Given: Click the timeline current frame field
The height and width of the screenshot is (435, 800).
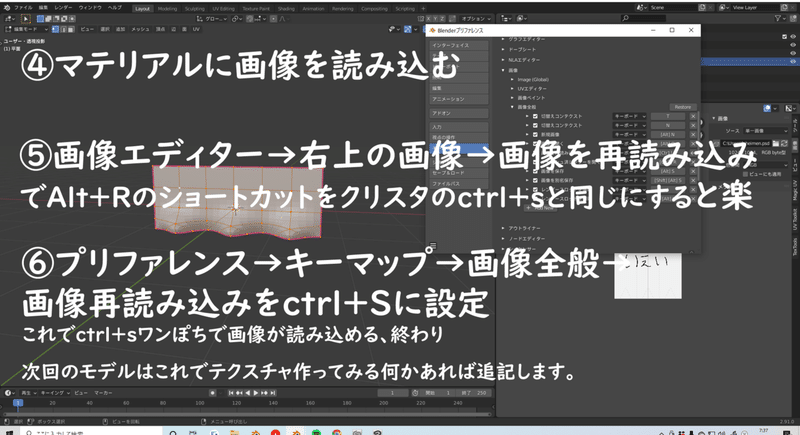Looking at the screenshot, I should click(393, 393).
